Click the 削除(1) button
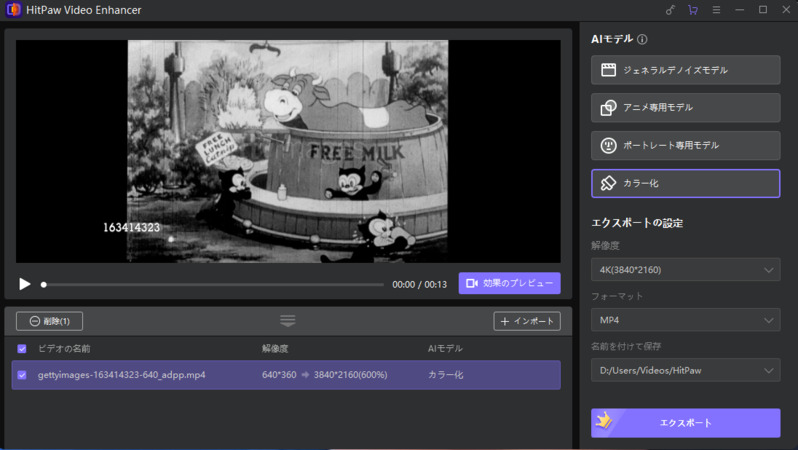Image resolution: width=798 pixels, height=450 pixels. pos(49,321)
